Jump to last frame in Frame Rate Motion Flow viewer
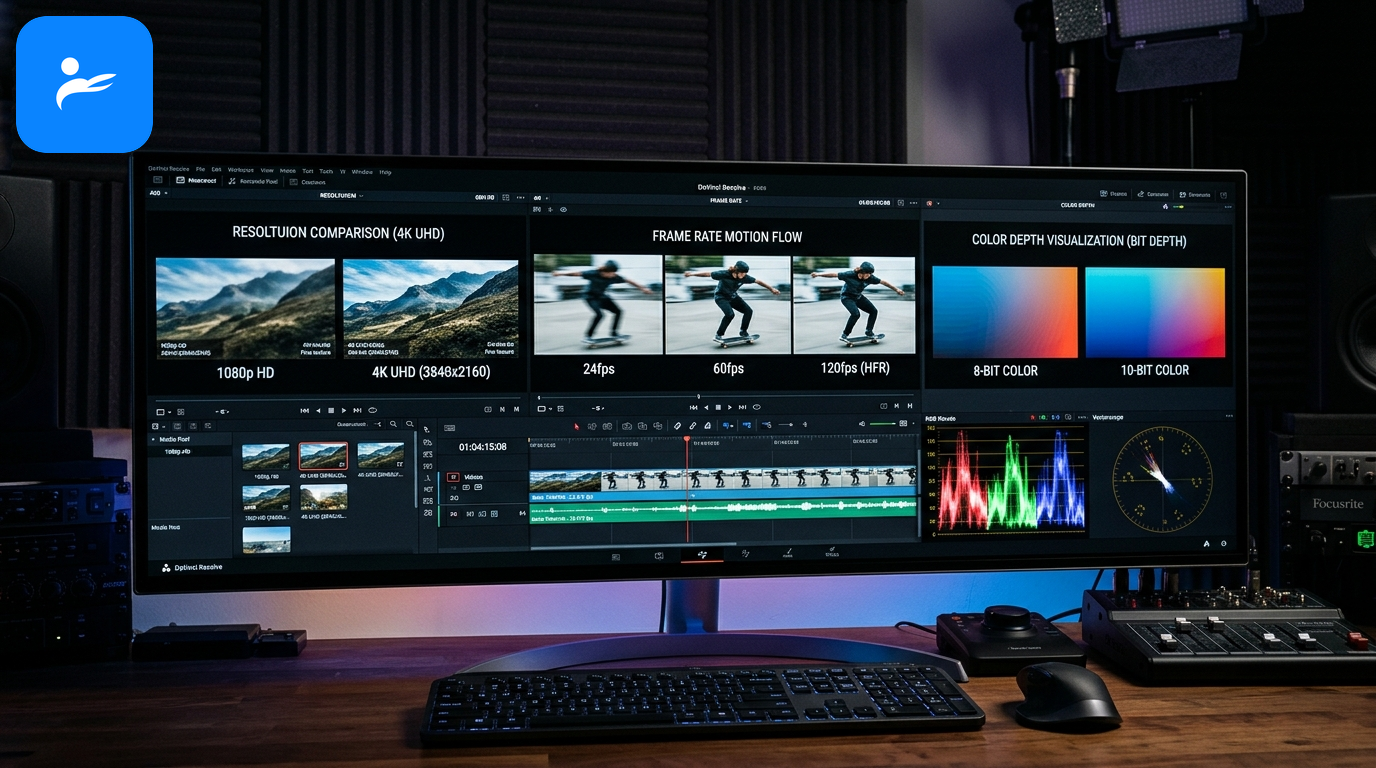Screen dimensions: 1376x768 pyautogui.click(x=742, y=407)
